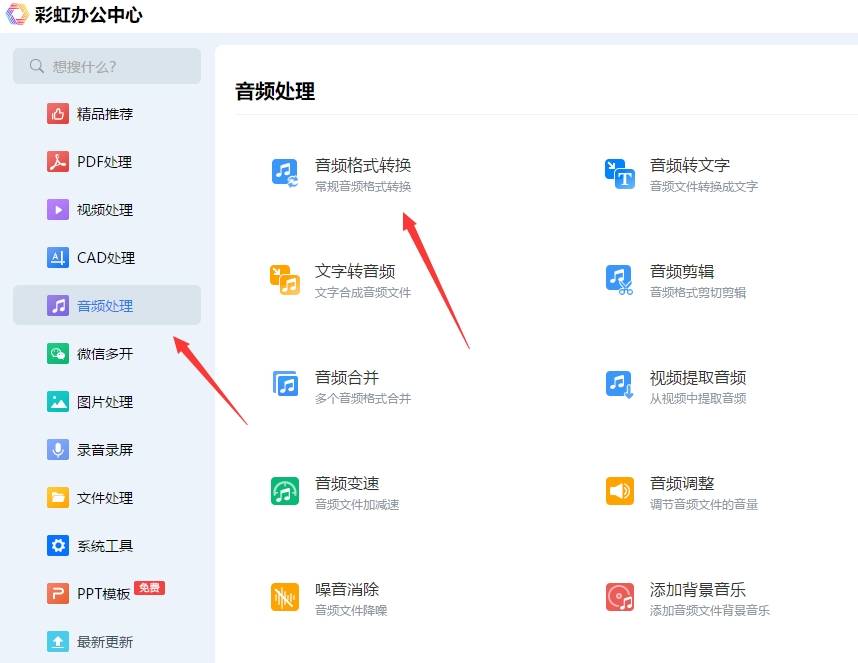Screen dimensions: 858x663
Task: Switch to PDF处理 category
Action: (104, 162)
